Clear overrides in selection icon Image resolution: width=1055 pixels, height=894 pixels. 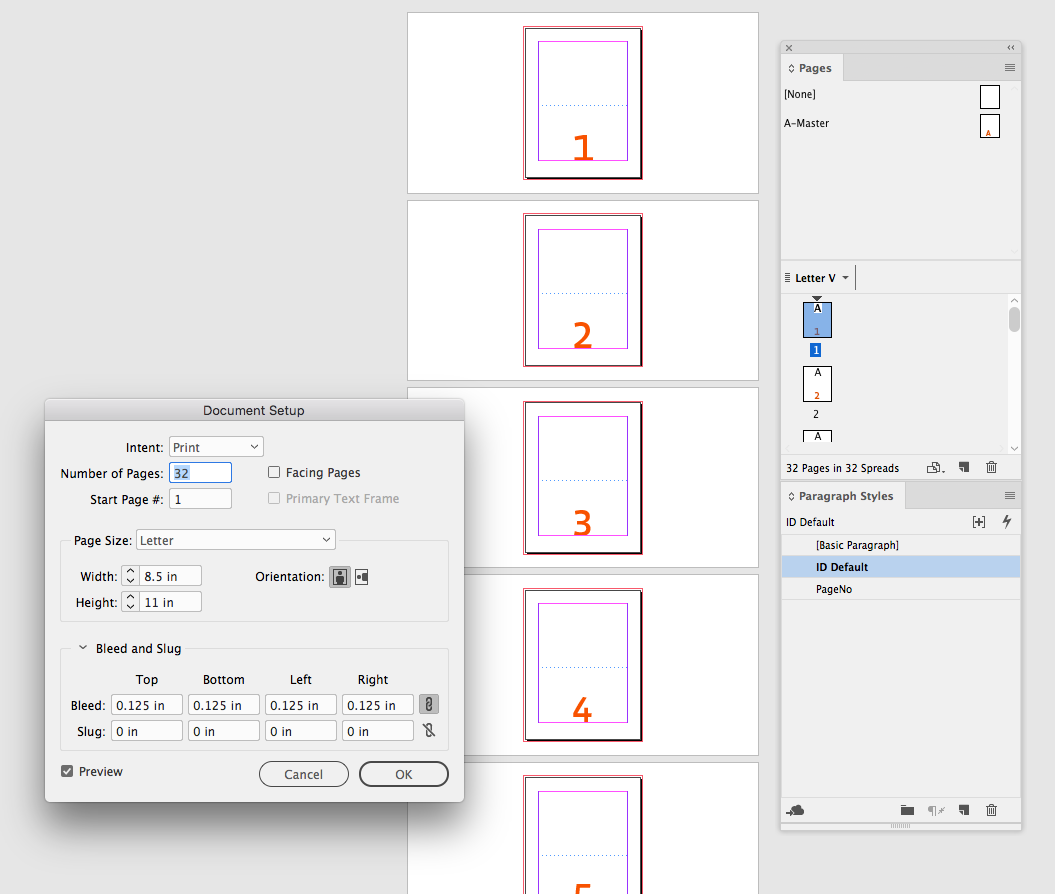[x=937, y=810]
